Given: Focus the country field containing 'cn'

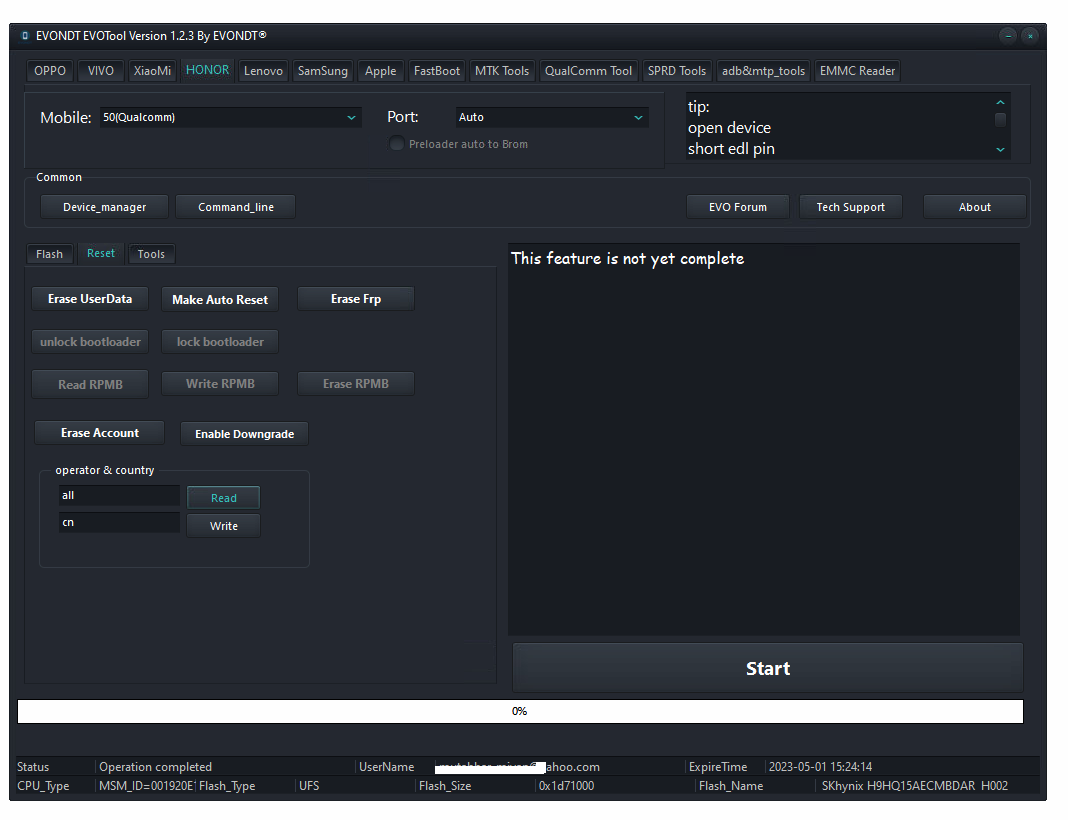Looking at the screenshot, I should point(119,522).
